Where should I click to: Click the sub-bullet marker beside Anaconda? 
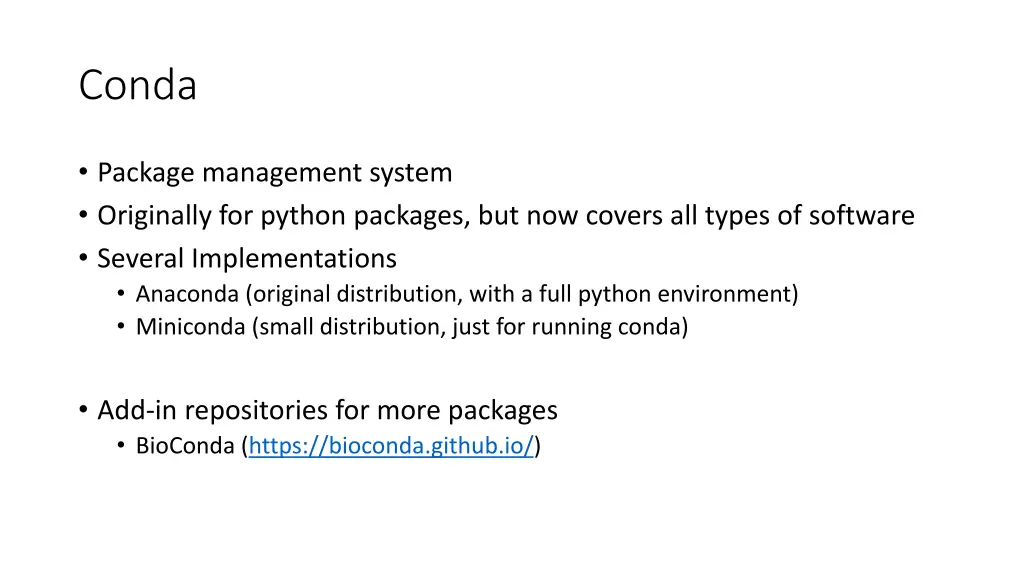coord(121,294)
